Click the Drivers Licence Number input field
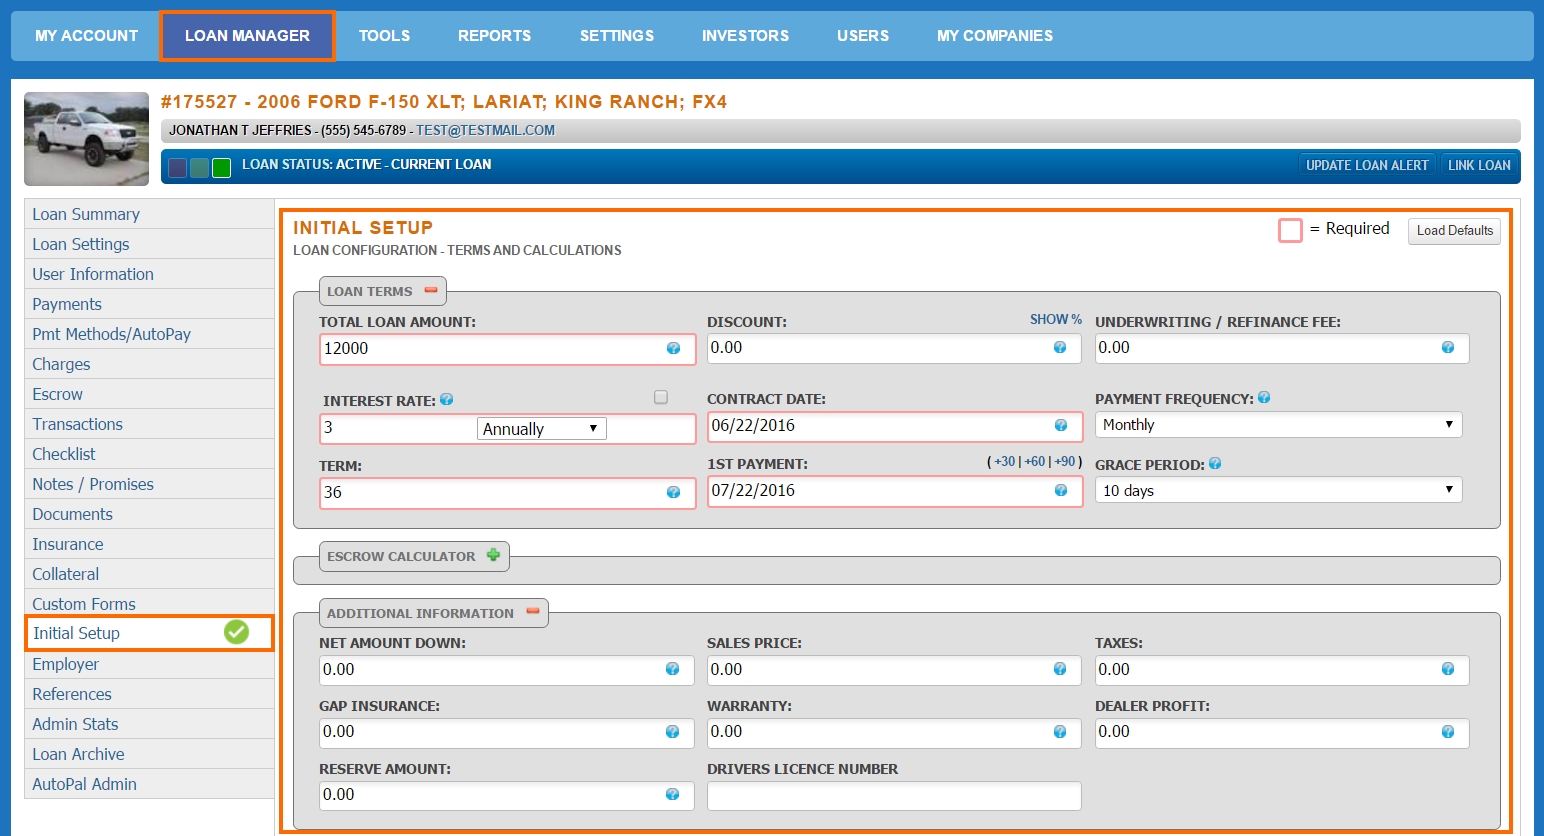The image size is (1544, 836). pyautogui.click(x=894, y=796)
